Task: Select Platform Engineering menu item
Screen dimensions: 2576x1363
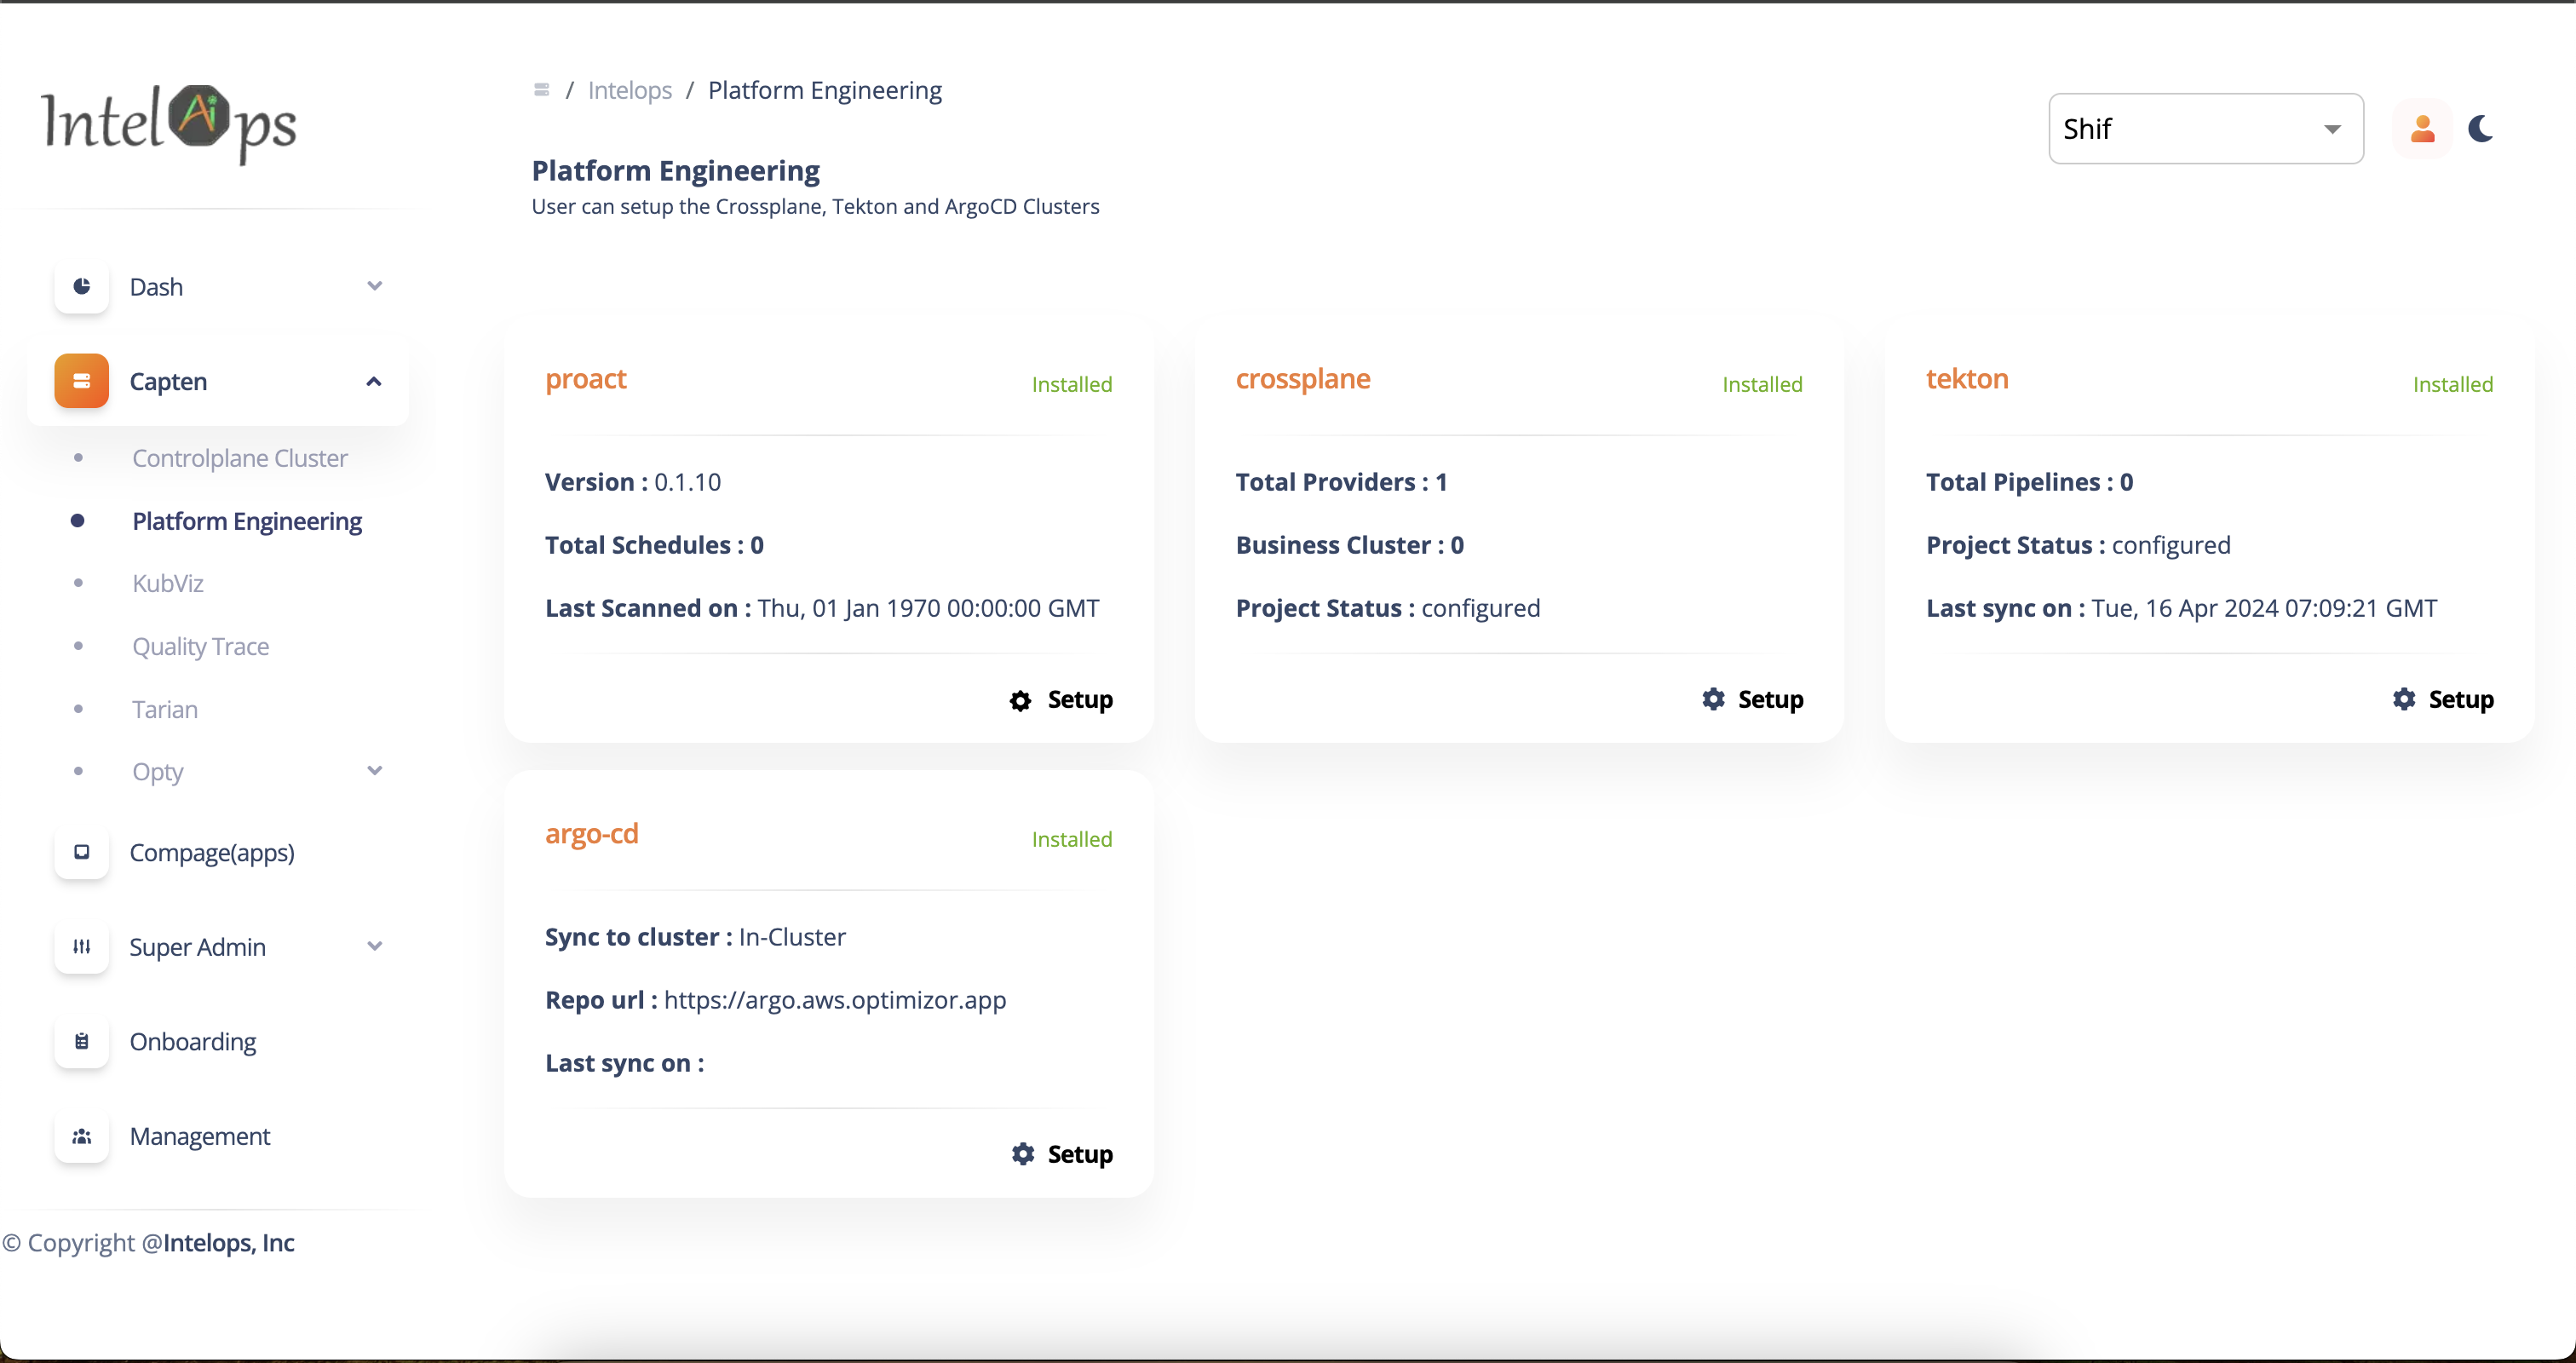Action: [247, 520]
